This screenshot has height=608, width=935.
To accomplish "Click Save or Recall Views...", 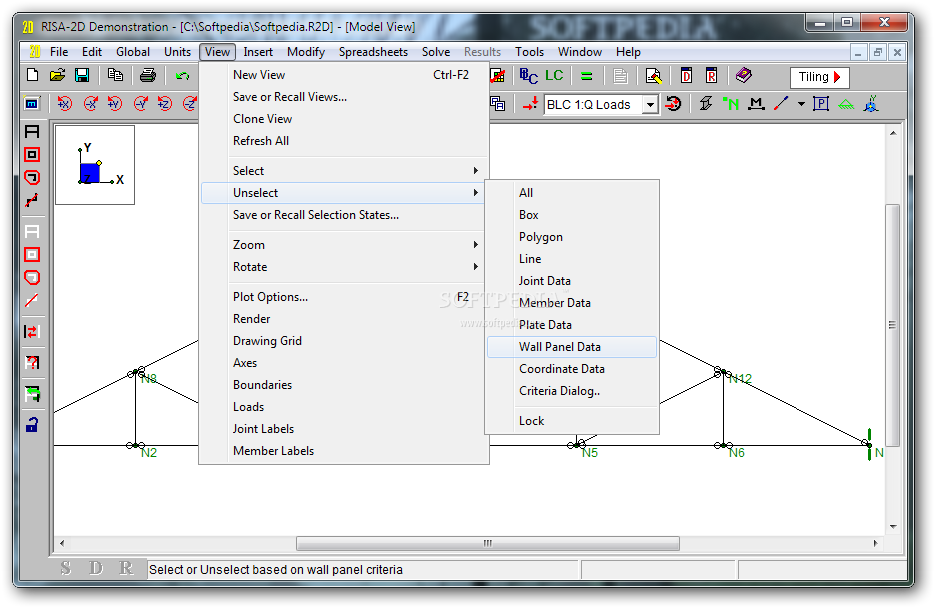I will coord(345,97).
